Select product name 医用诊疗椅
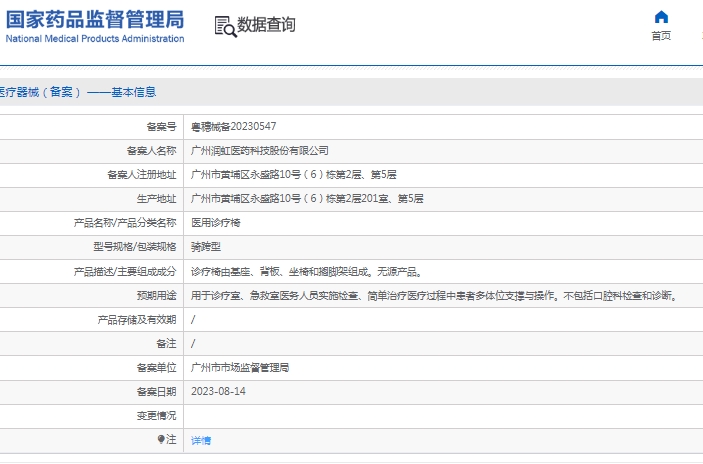Image resolution: width=703 pixels, height=464 pixels. click(x=216, y=223)
